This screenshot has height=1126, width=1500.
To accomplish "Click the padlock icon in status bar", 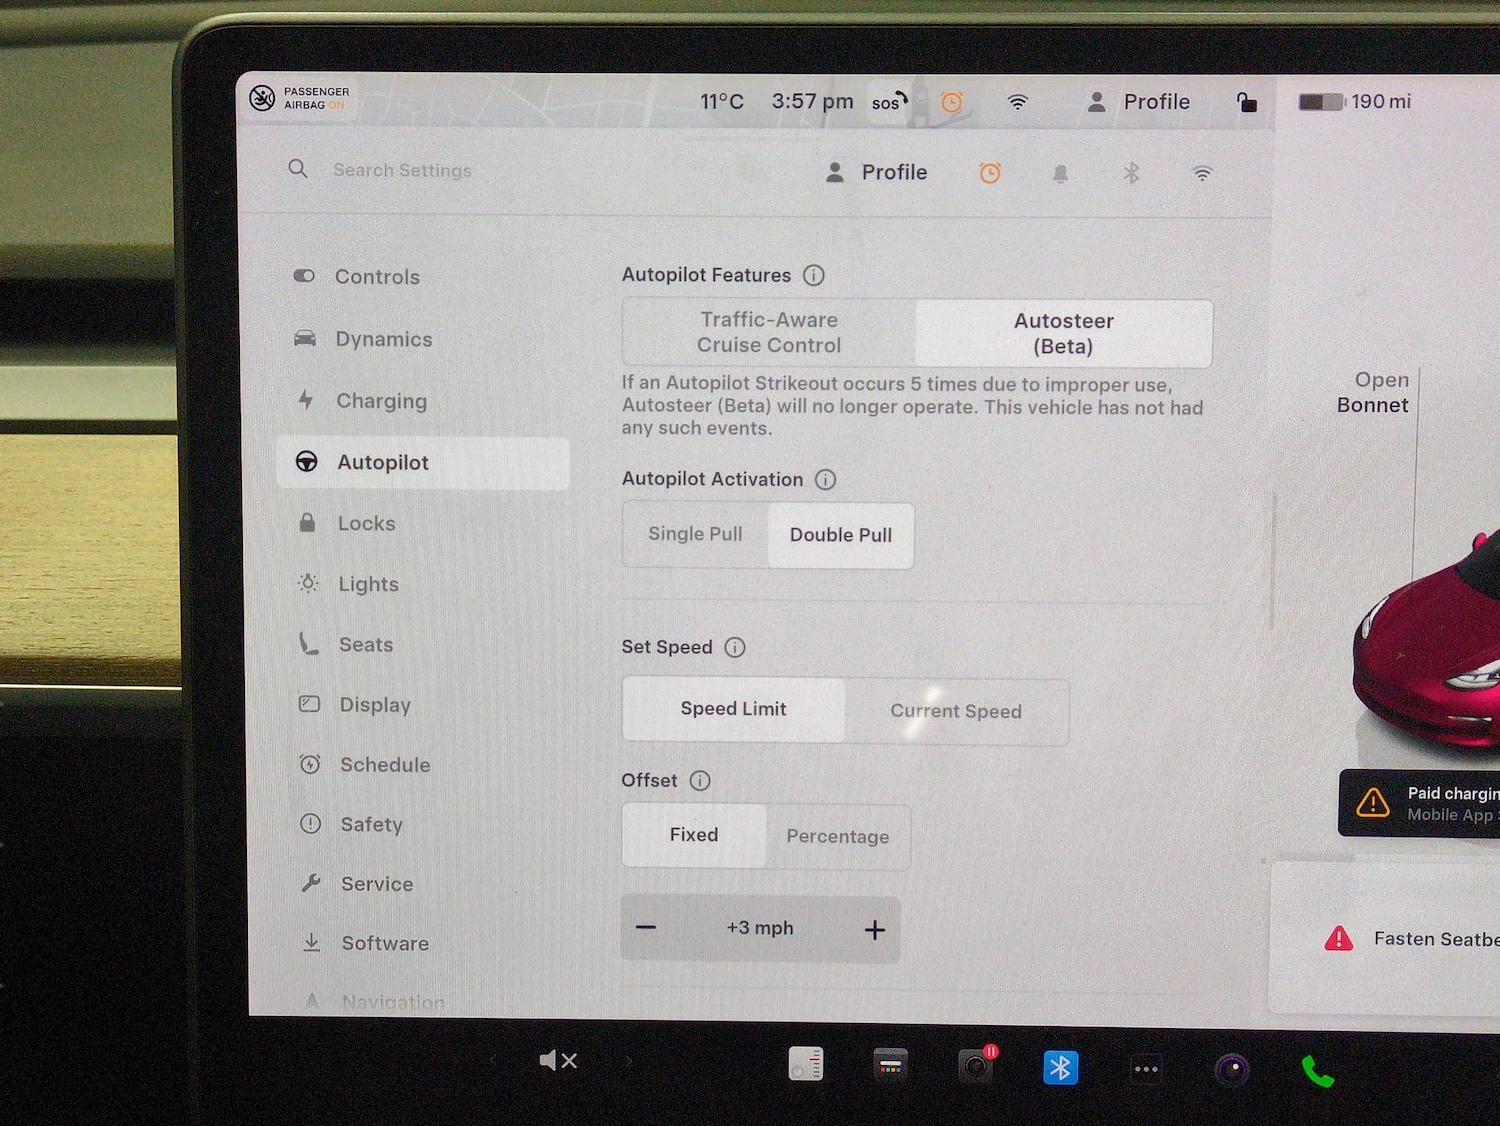I will pyautogui.click(x=1246, y=102).
